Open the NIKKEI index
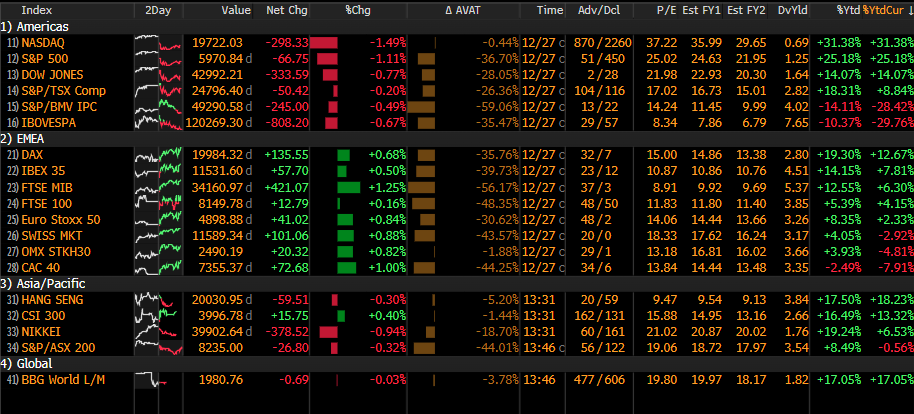 coord(40,332)
